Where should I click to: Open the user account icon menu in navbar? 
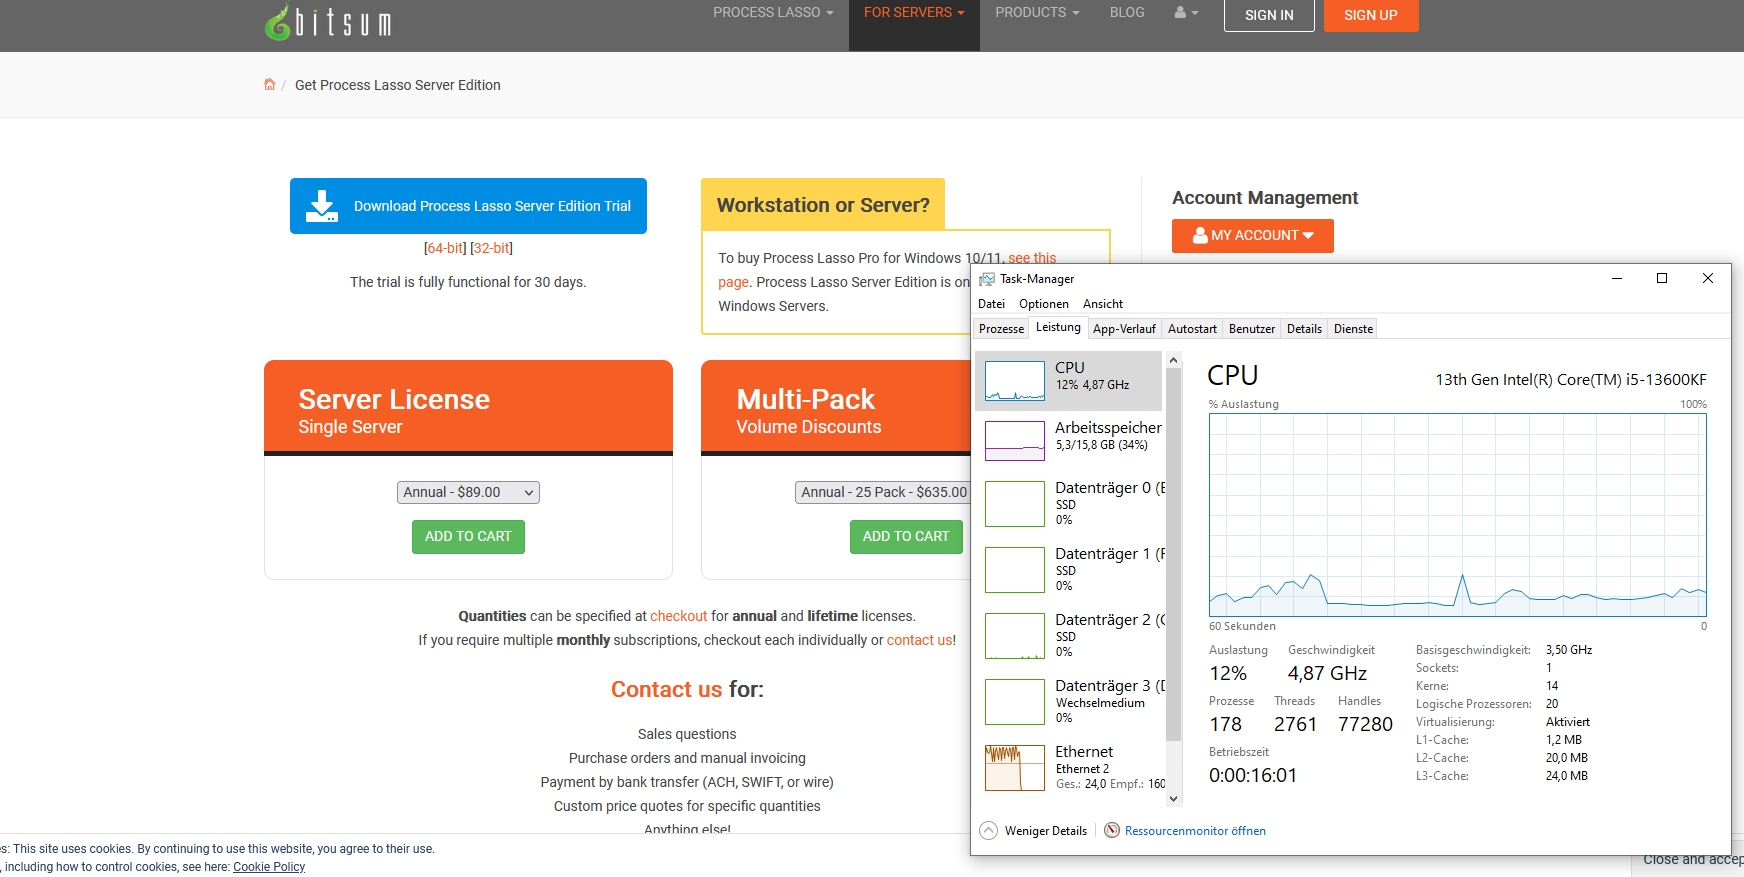(1186, 13)
